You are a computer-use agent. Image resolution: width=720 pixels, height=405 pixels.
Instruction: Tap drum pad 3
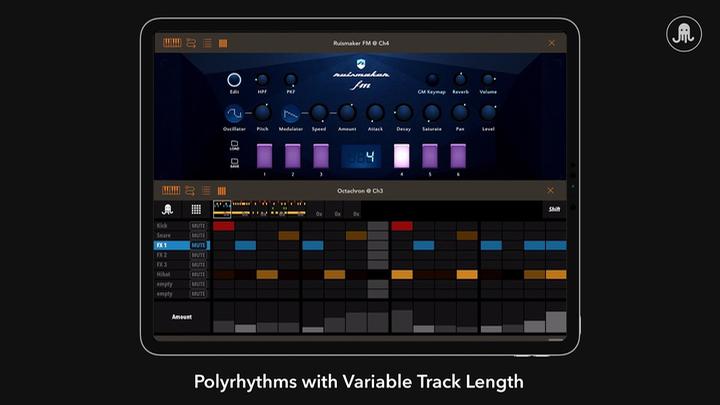click(321, 157)
